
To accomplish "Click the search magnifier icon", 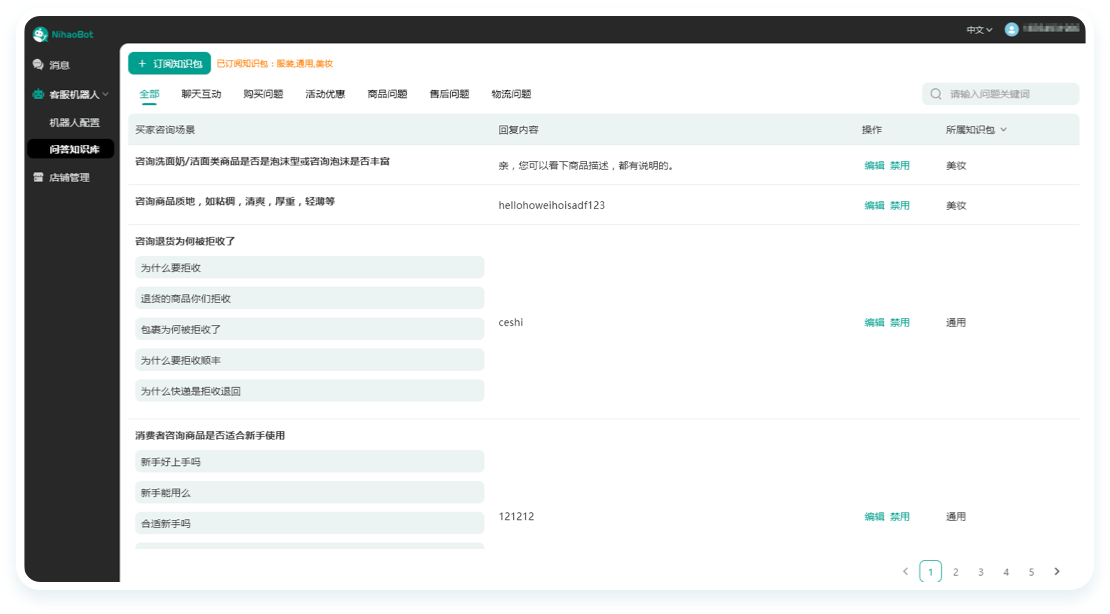I will 936,94.
